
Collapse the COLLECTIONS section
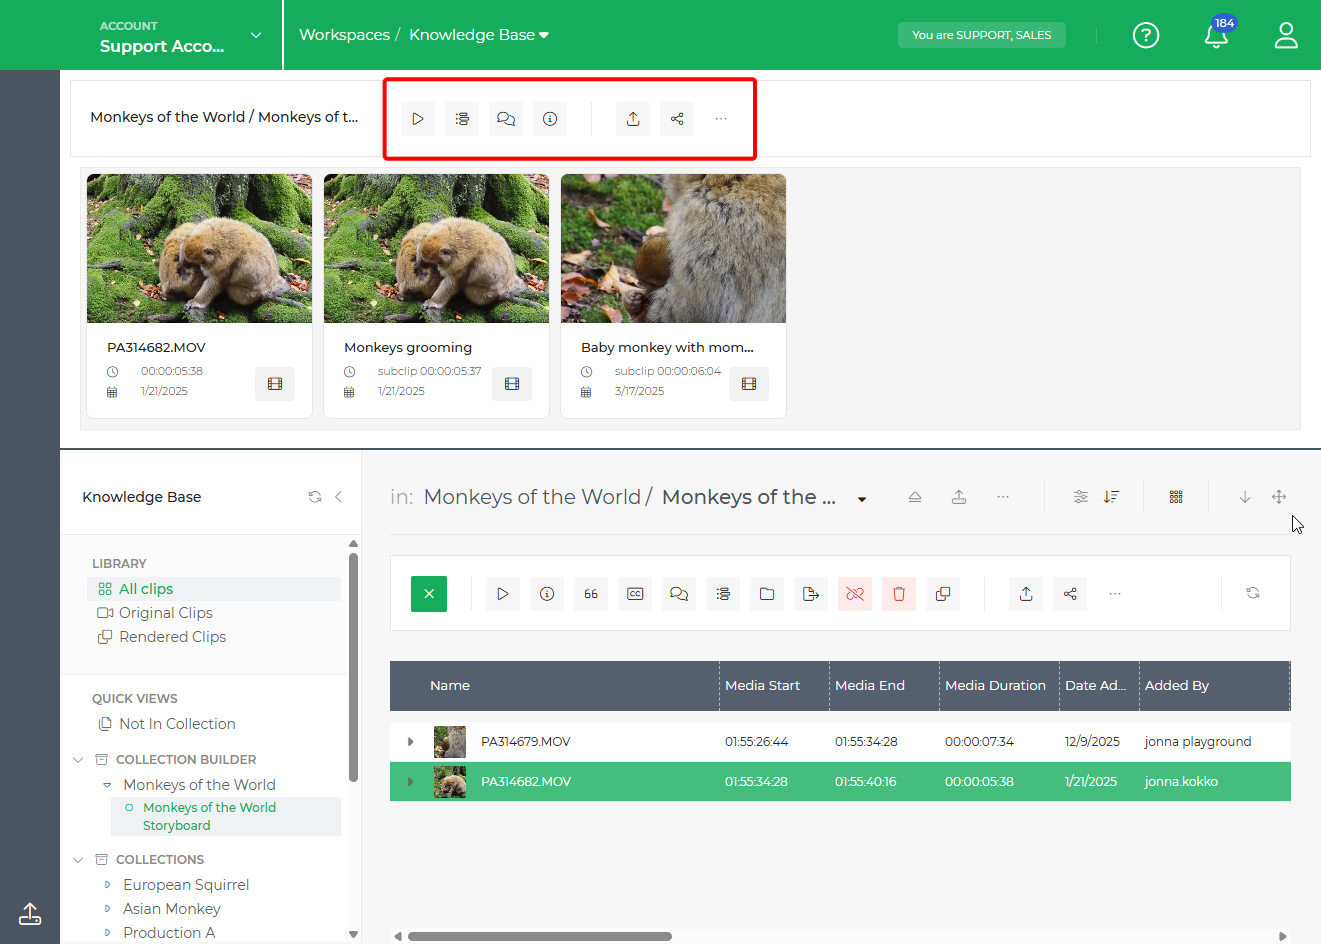coord(78,859)
